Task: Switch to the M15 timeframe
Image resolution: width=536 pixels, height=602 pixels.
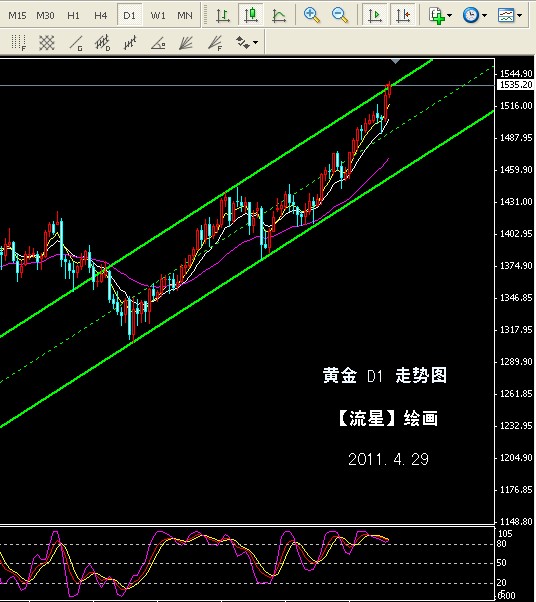Action: (x=17, y=15)
